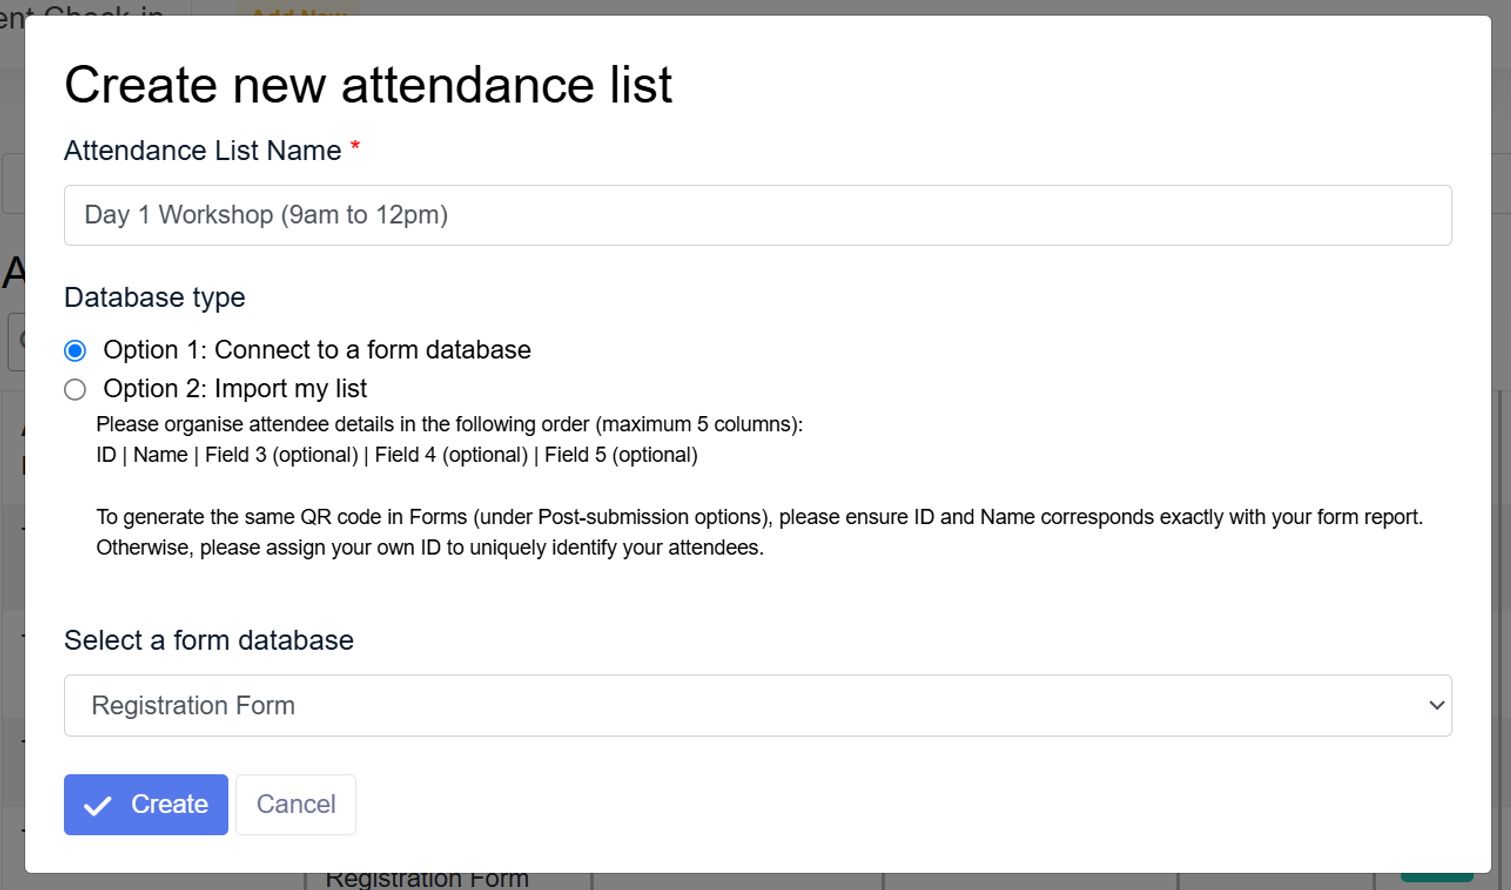Open the Registration Form database dropdown
The image size is (1511, 890).
coord(757,706)
